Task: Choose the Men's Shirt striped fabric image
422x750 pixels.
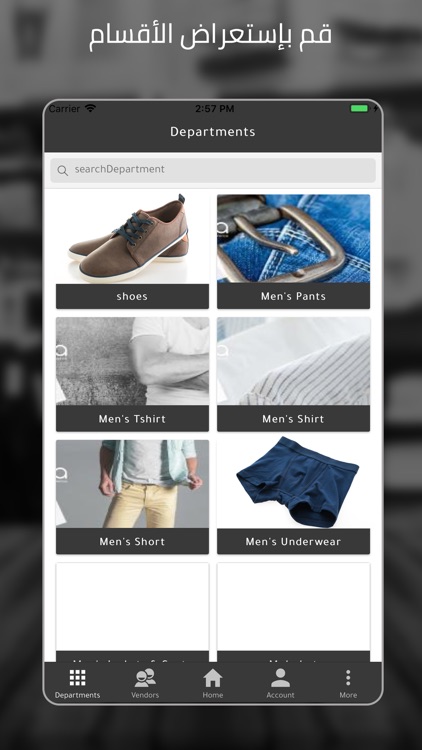Action: (x=293, y=361)
